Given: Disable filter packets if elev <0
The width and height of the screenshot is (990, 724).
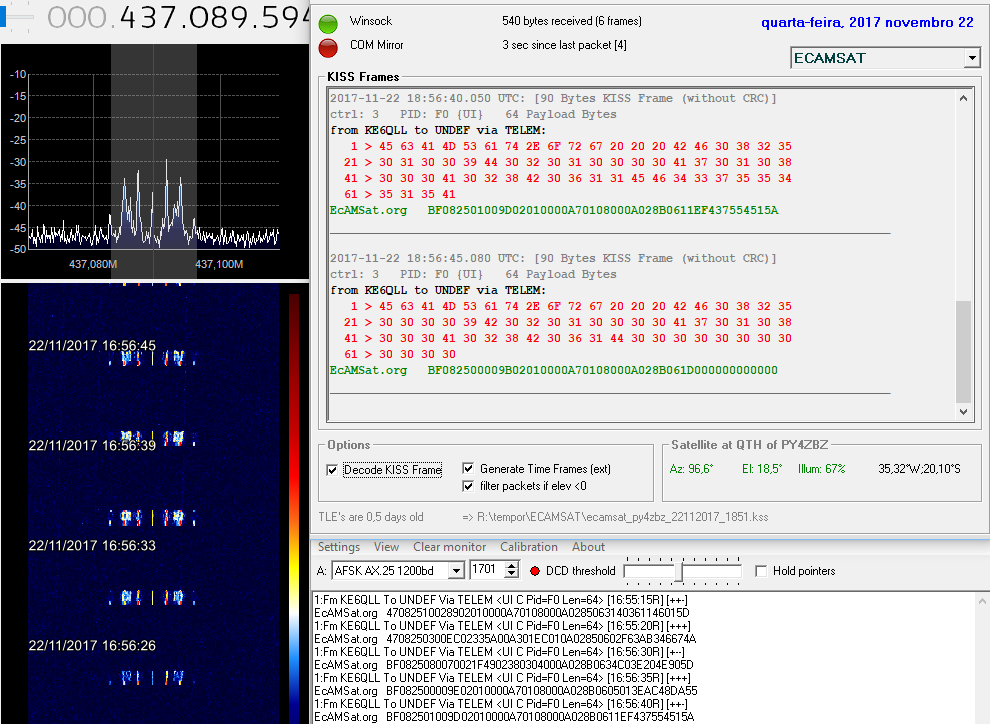Looking at the screenshot, I should click(468, 486).
